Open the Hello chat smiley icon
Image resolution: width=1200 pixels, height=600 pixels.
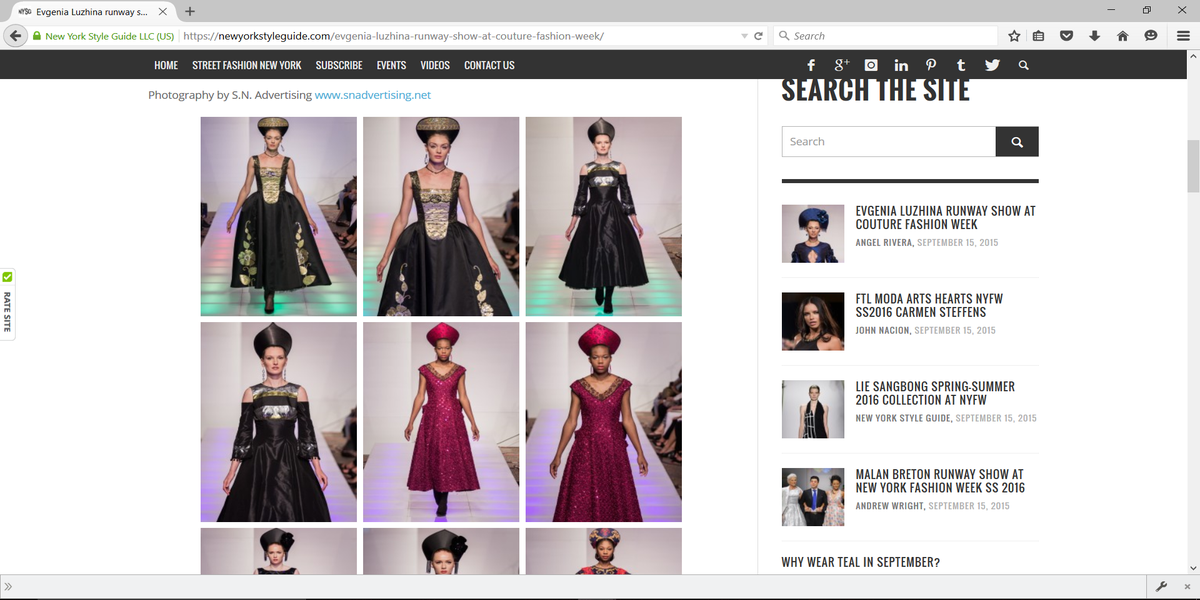[x=1151, y=36]
